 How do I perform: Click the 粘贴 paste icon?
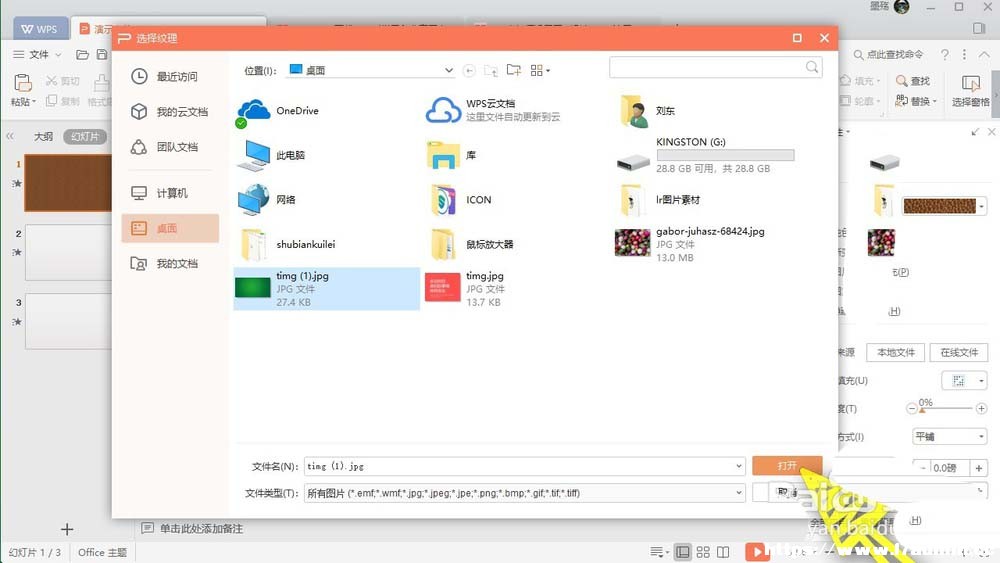pos(23,84)
